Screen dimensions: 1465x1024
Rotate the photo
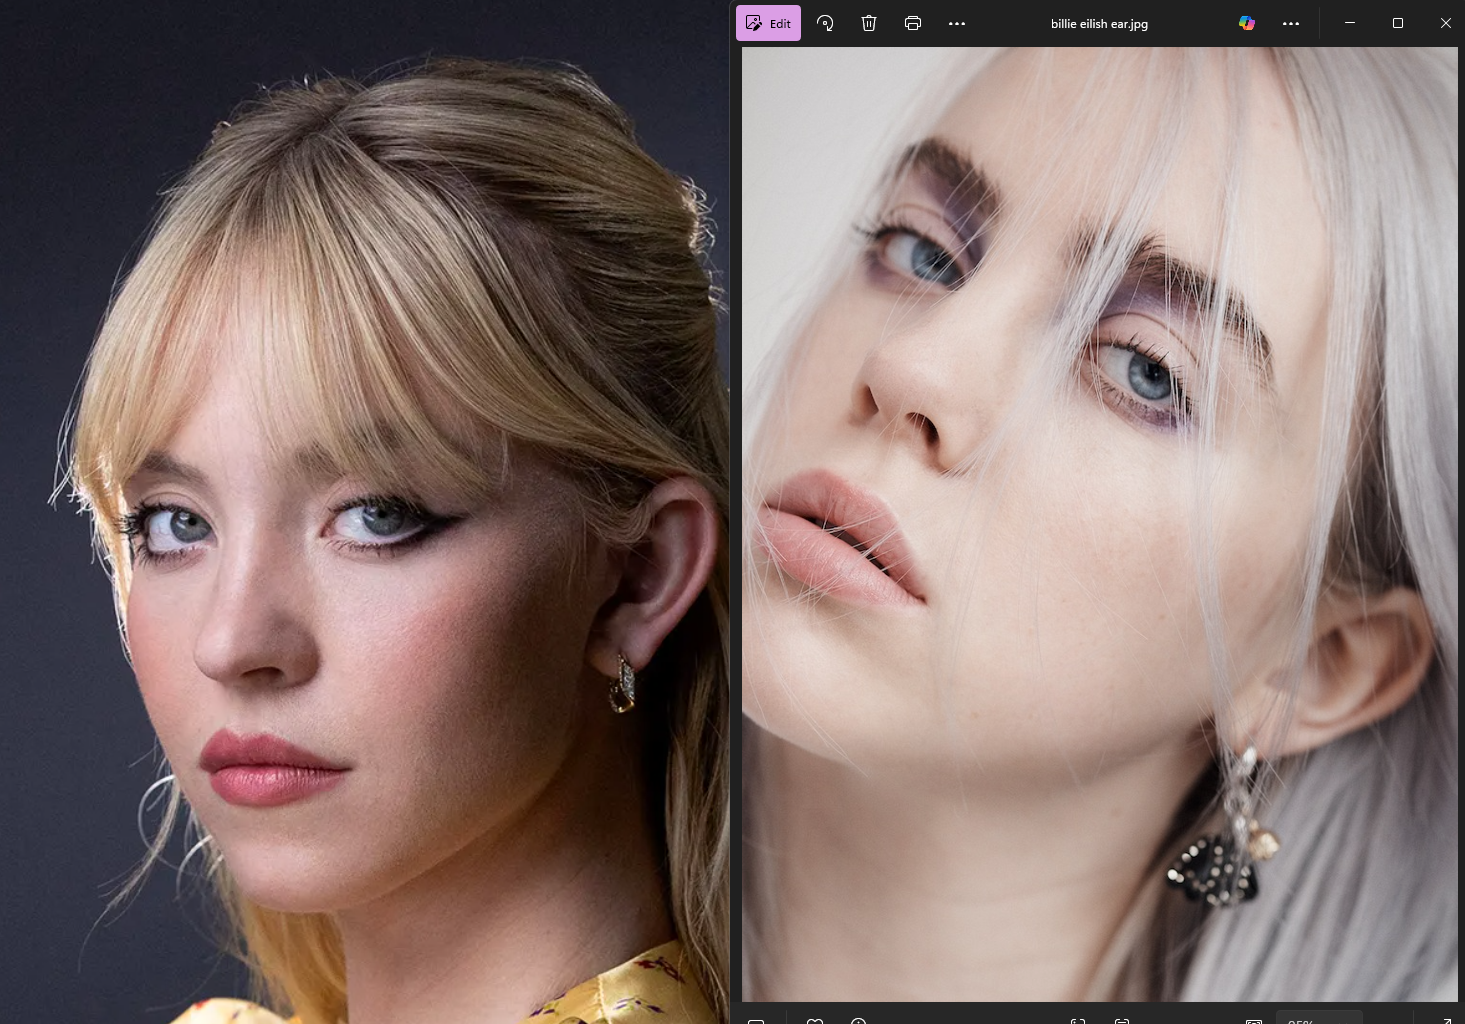824,23
